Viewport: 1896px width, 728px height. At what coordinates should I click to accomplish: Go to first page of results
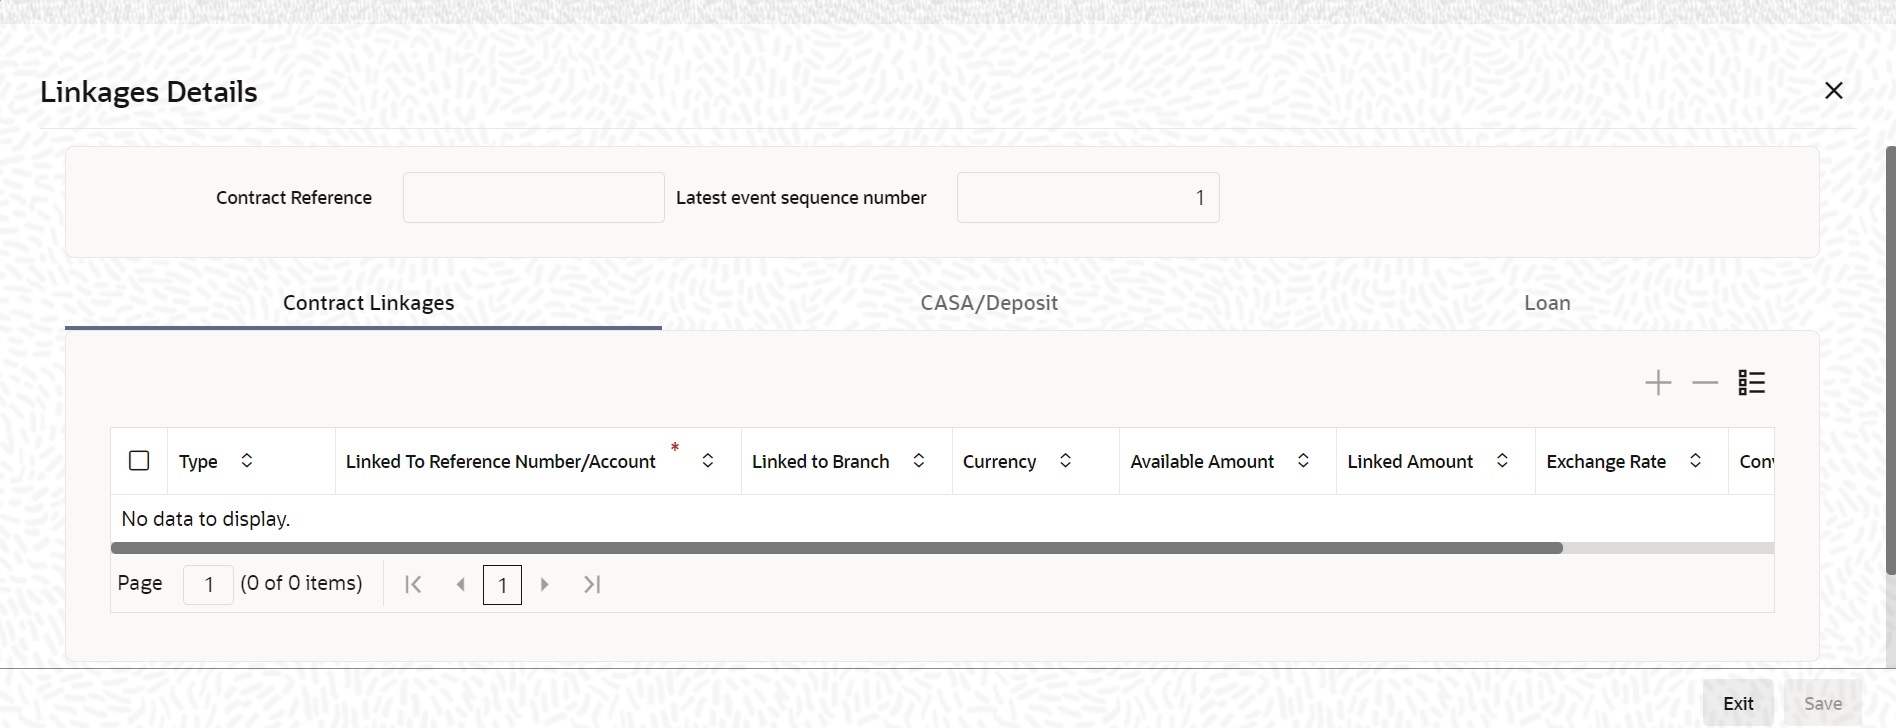(x=413, y=584)
